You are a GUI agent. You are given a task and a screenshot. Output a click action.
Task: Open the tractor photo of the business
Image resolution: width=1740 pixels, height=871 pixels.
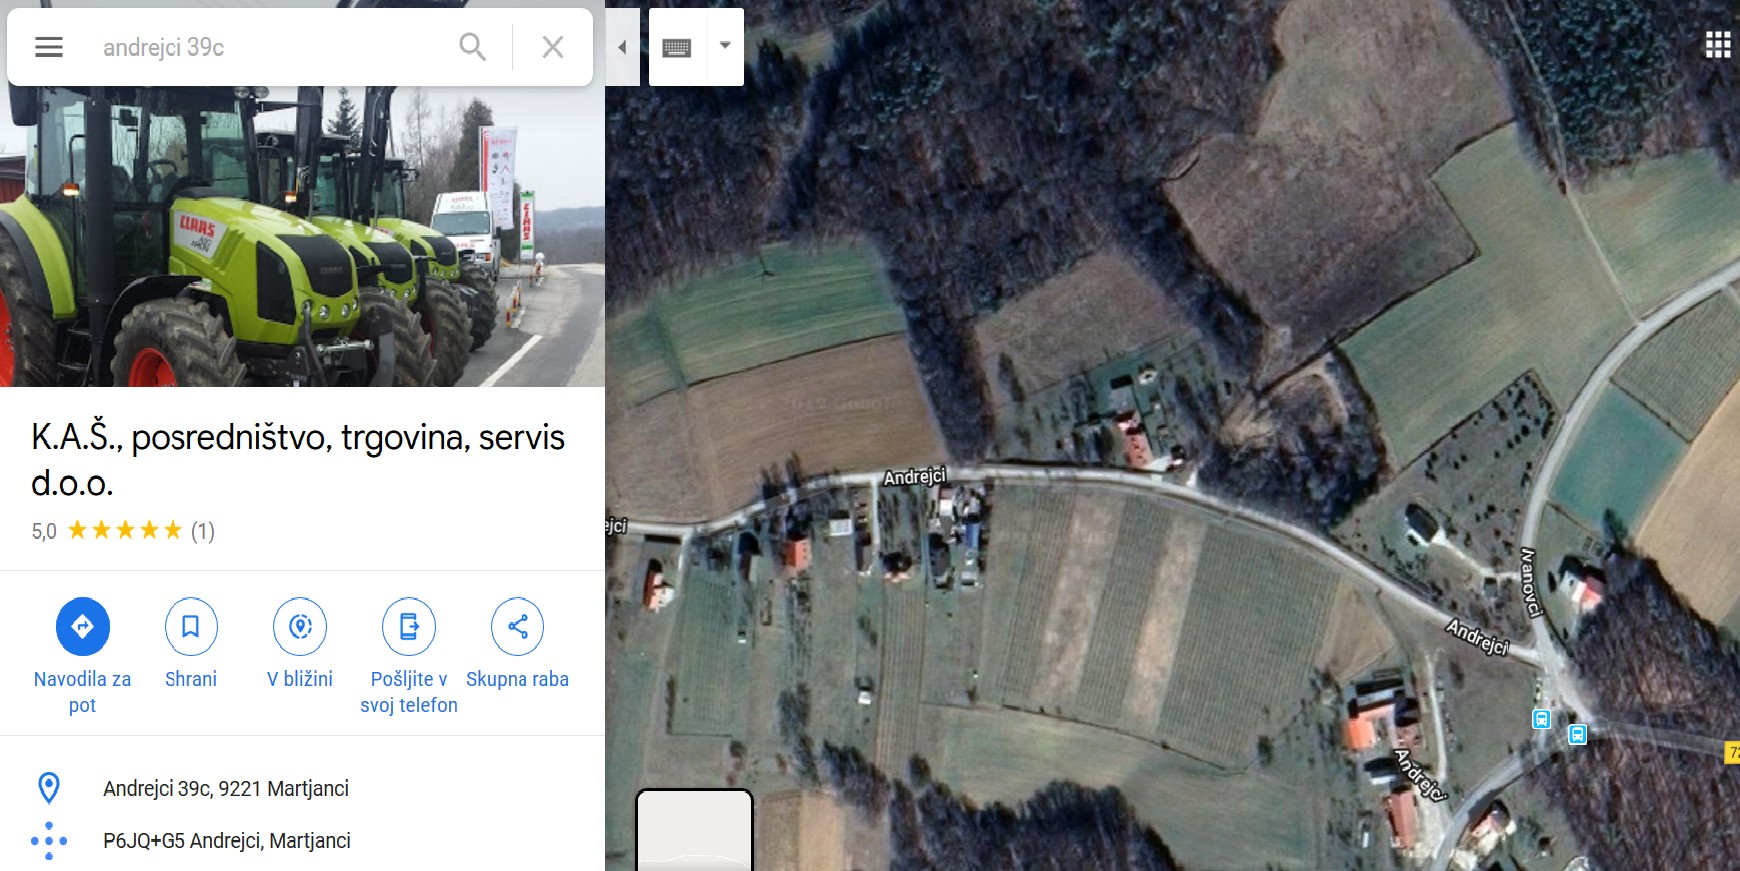point(302,236)
